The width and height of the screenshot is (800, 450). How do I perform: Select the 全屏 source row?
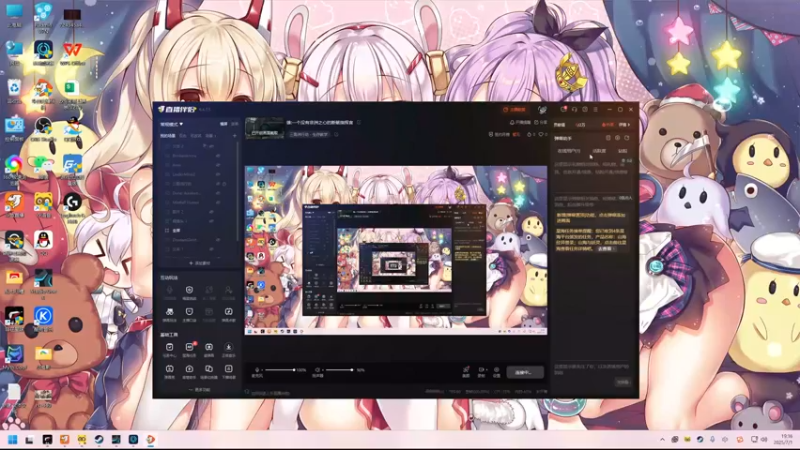[197, 231]
